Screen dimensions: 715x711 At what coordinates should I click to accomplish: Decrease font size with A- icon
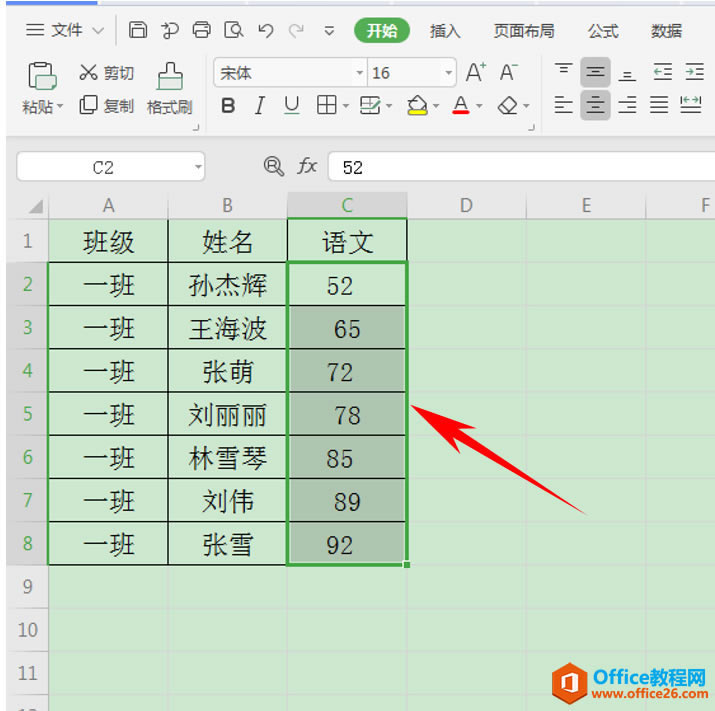(x=508, y=72)
